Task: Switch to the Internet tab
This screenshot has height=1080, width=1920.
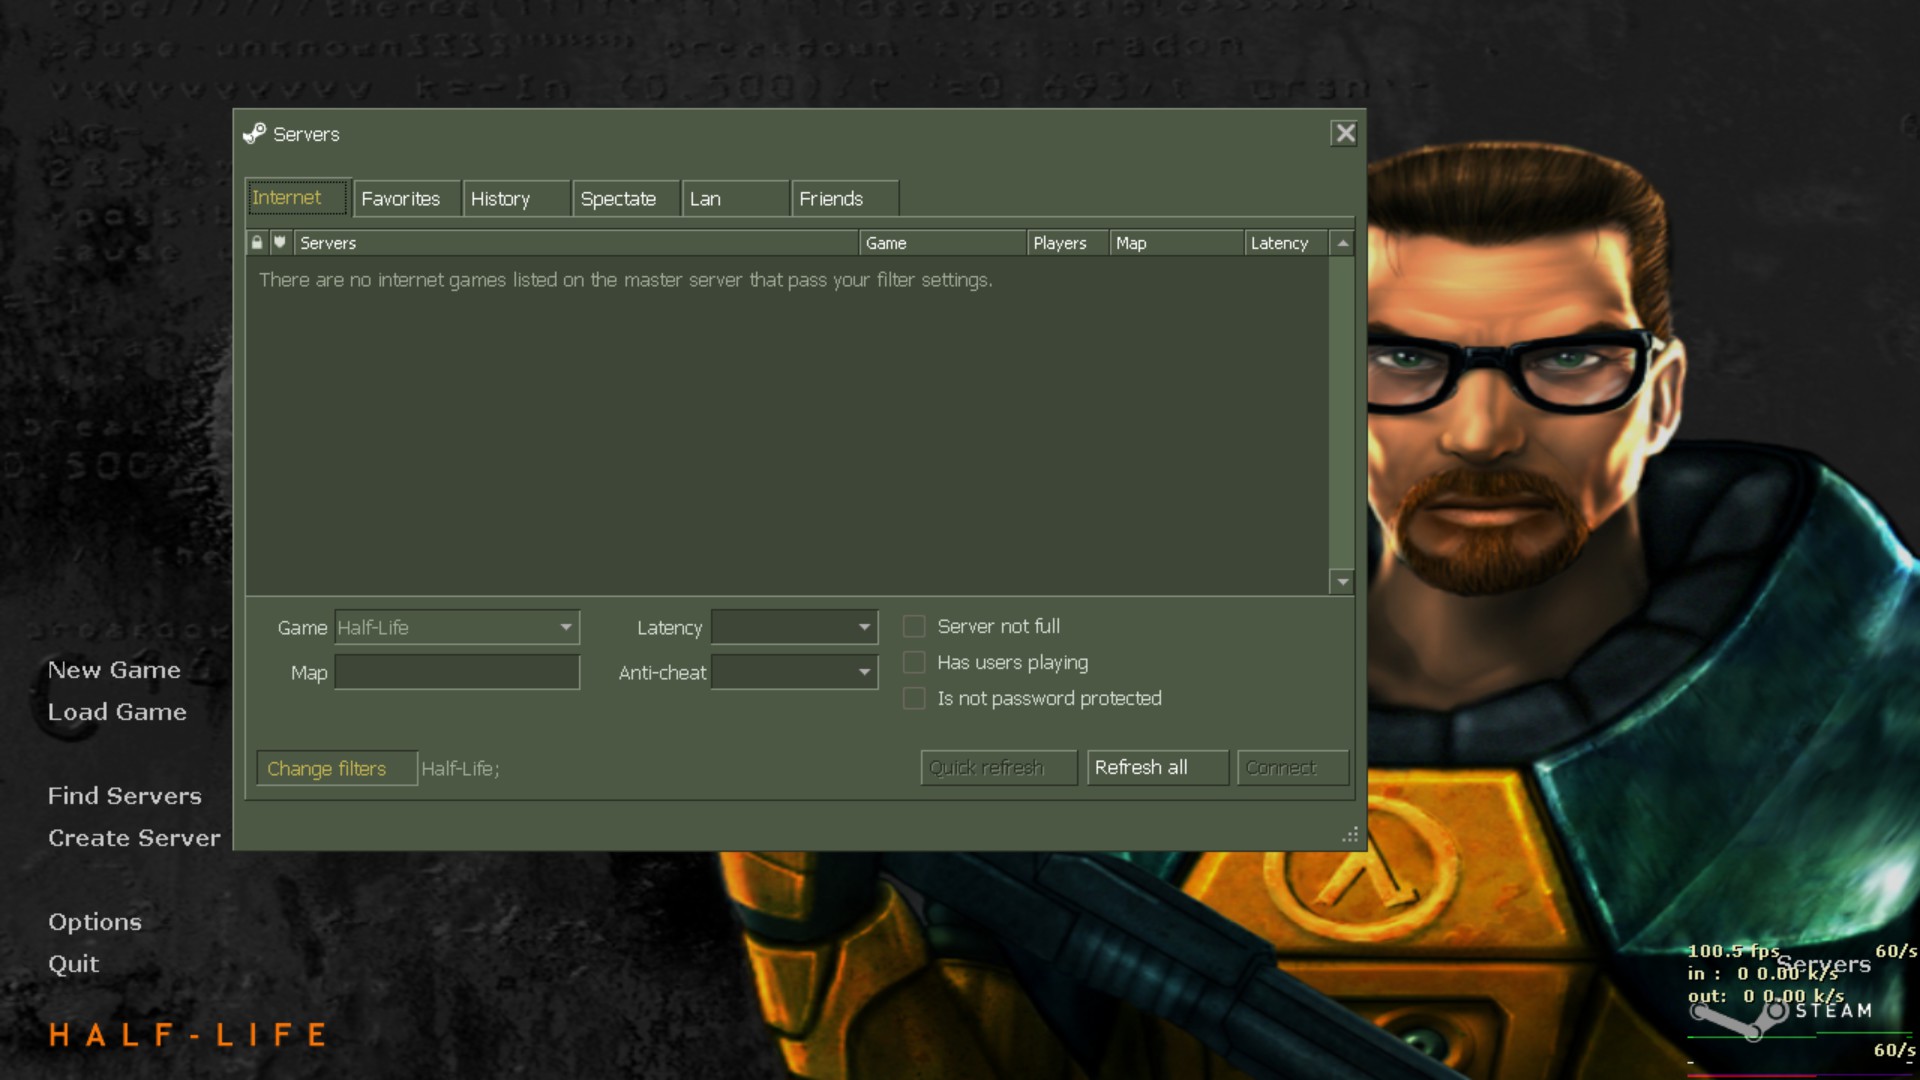Action: 298,198
